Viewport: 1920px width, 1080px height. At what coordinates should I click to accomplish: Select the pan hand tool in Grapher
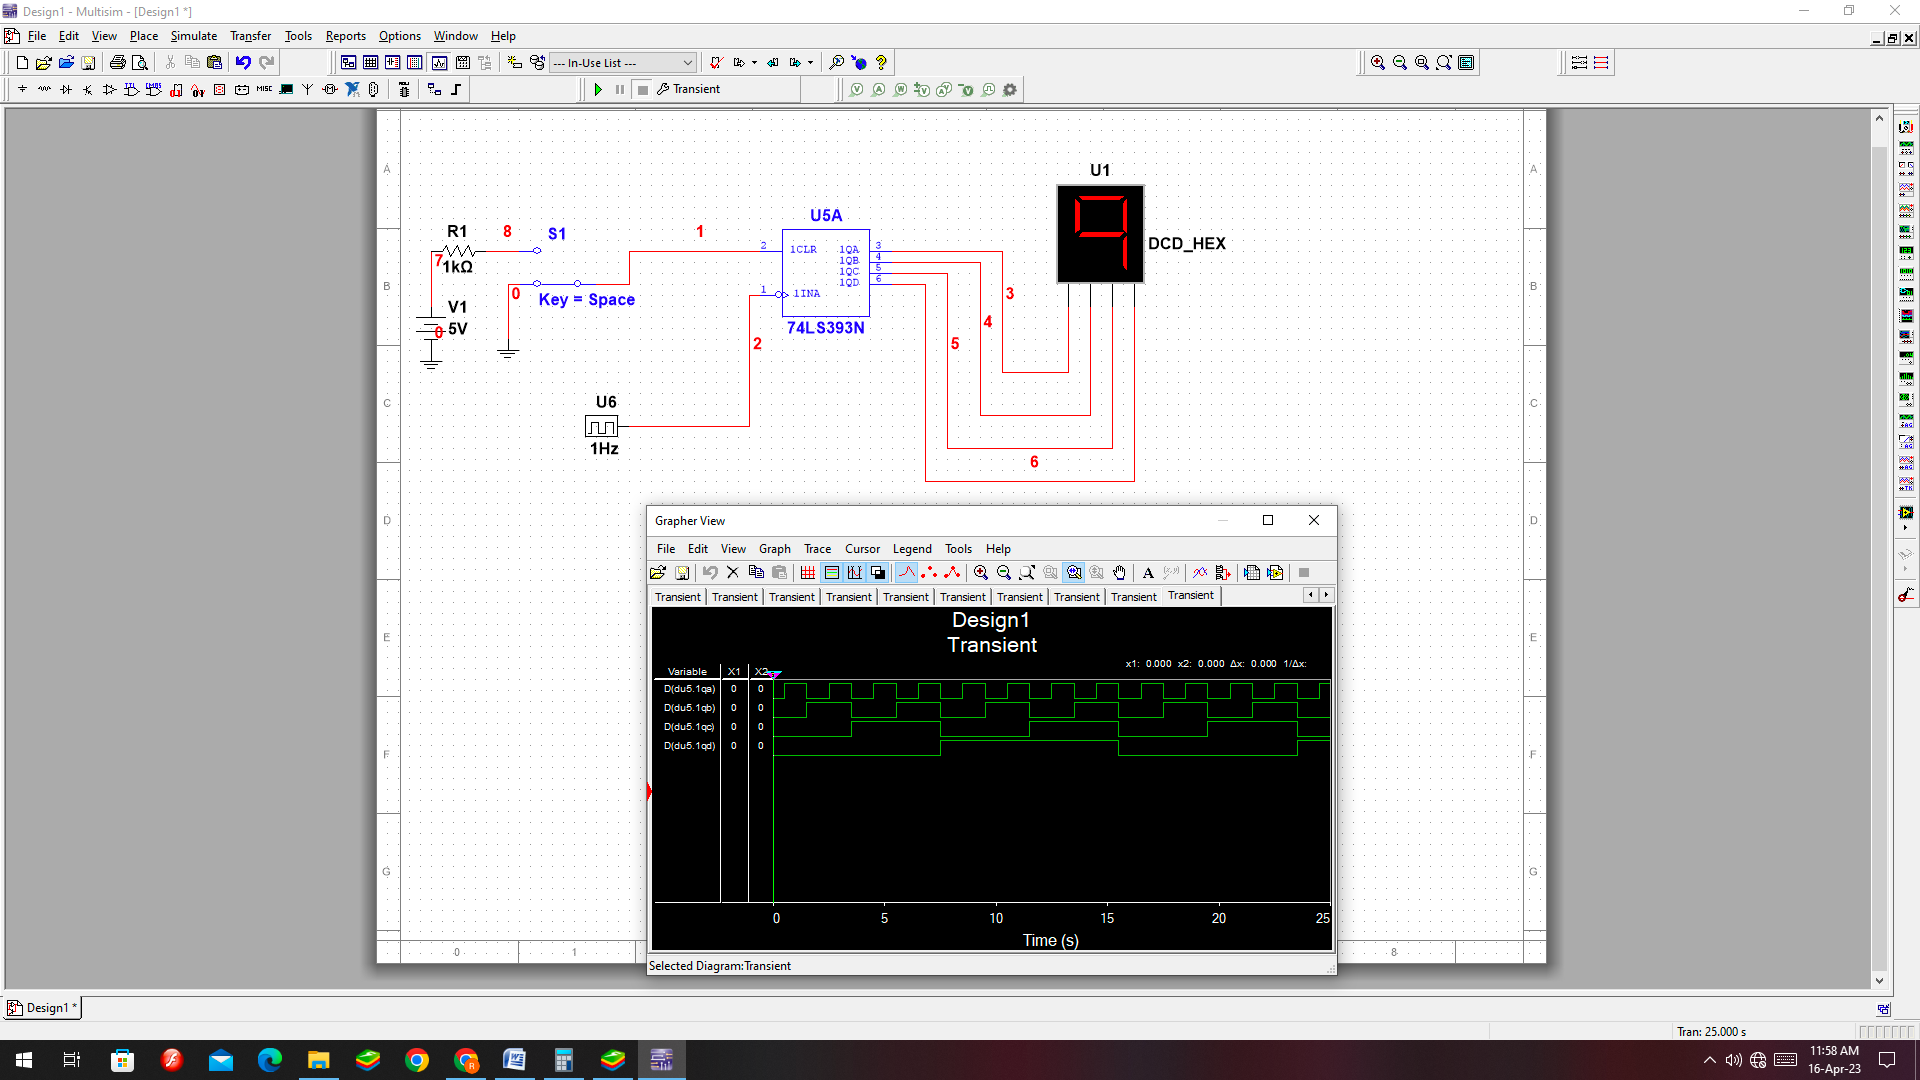point(1120,573)
